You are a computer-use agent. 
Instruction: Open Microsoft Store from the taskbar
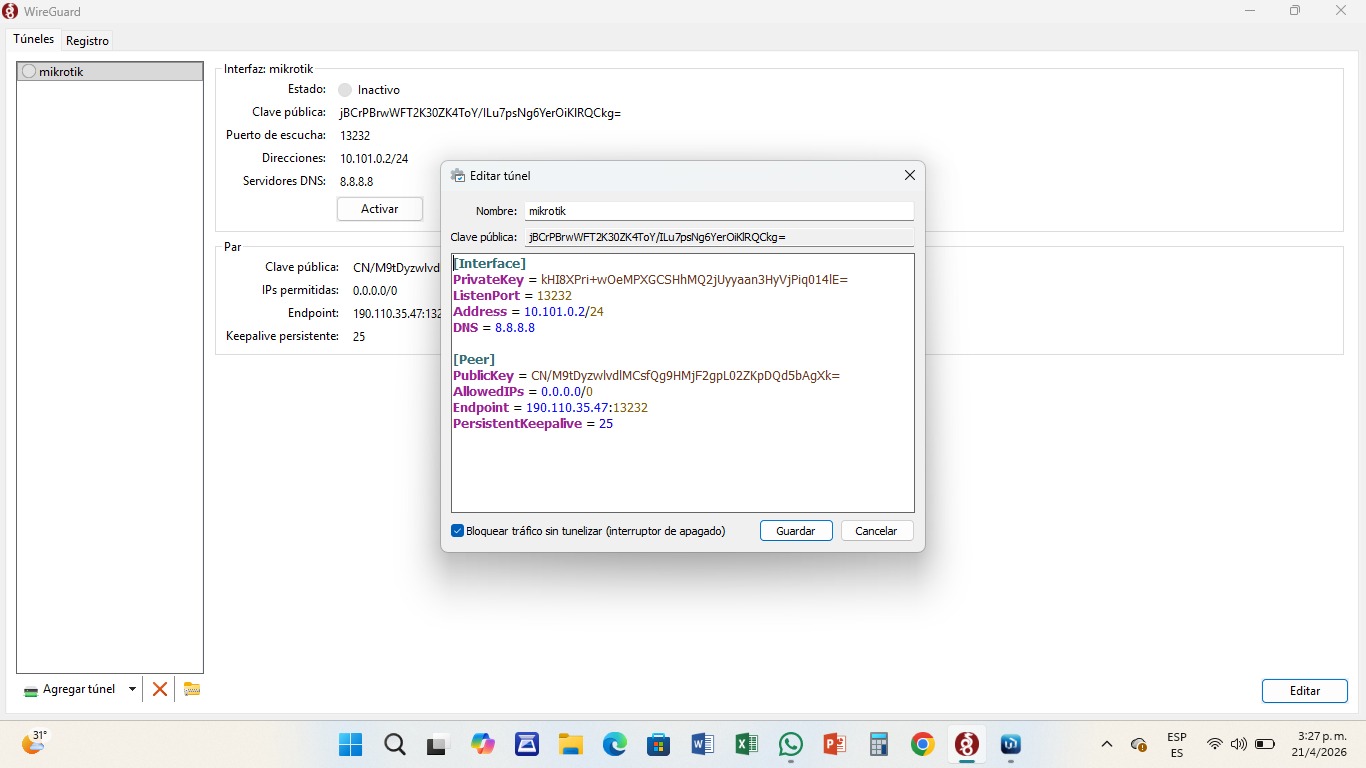[x=659, y=744]
